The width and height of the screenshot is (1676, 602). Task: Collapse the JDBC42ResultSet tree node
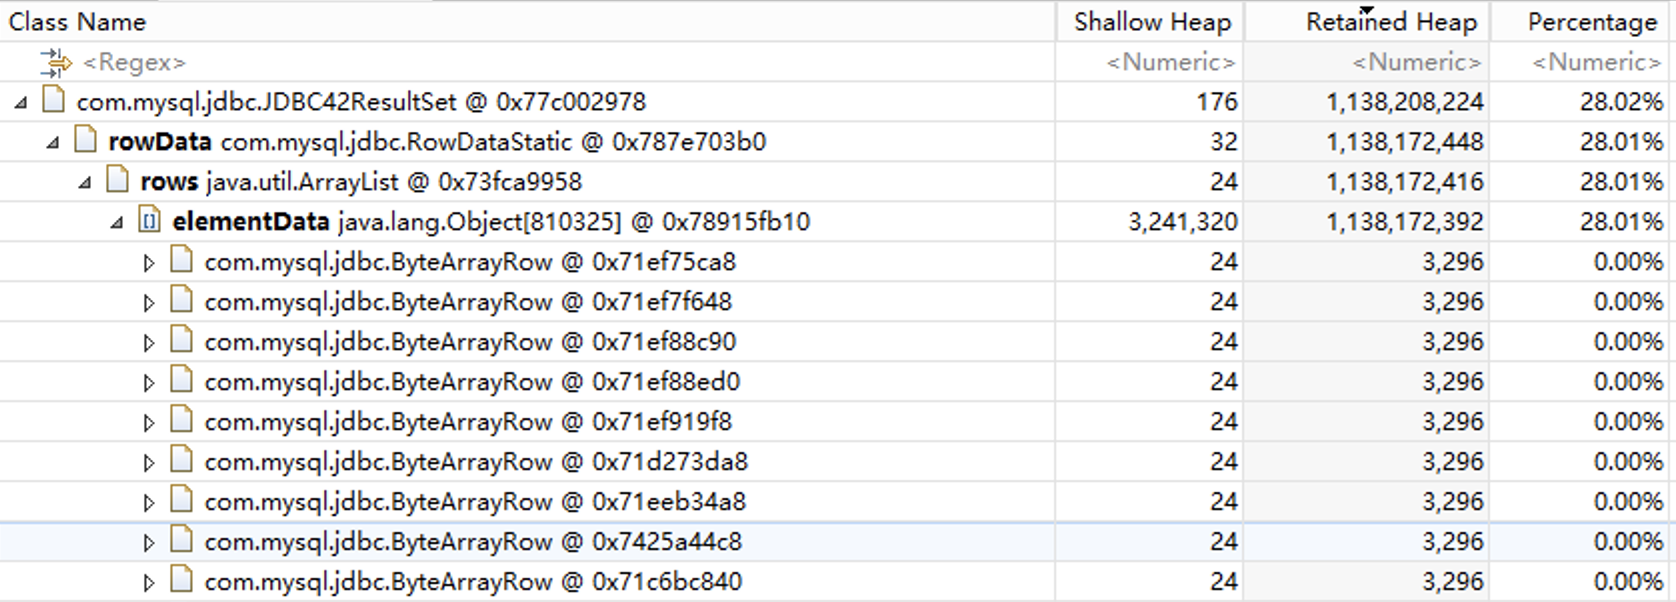[21, 102]
